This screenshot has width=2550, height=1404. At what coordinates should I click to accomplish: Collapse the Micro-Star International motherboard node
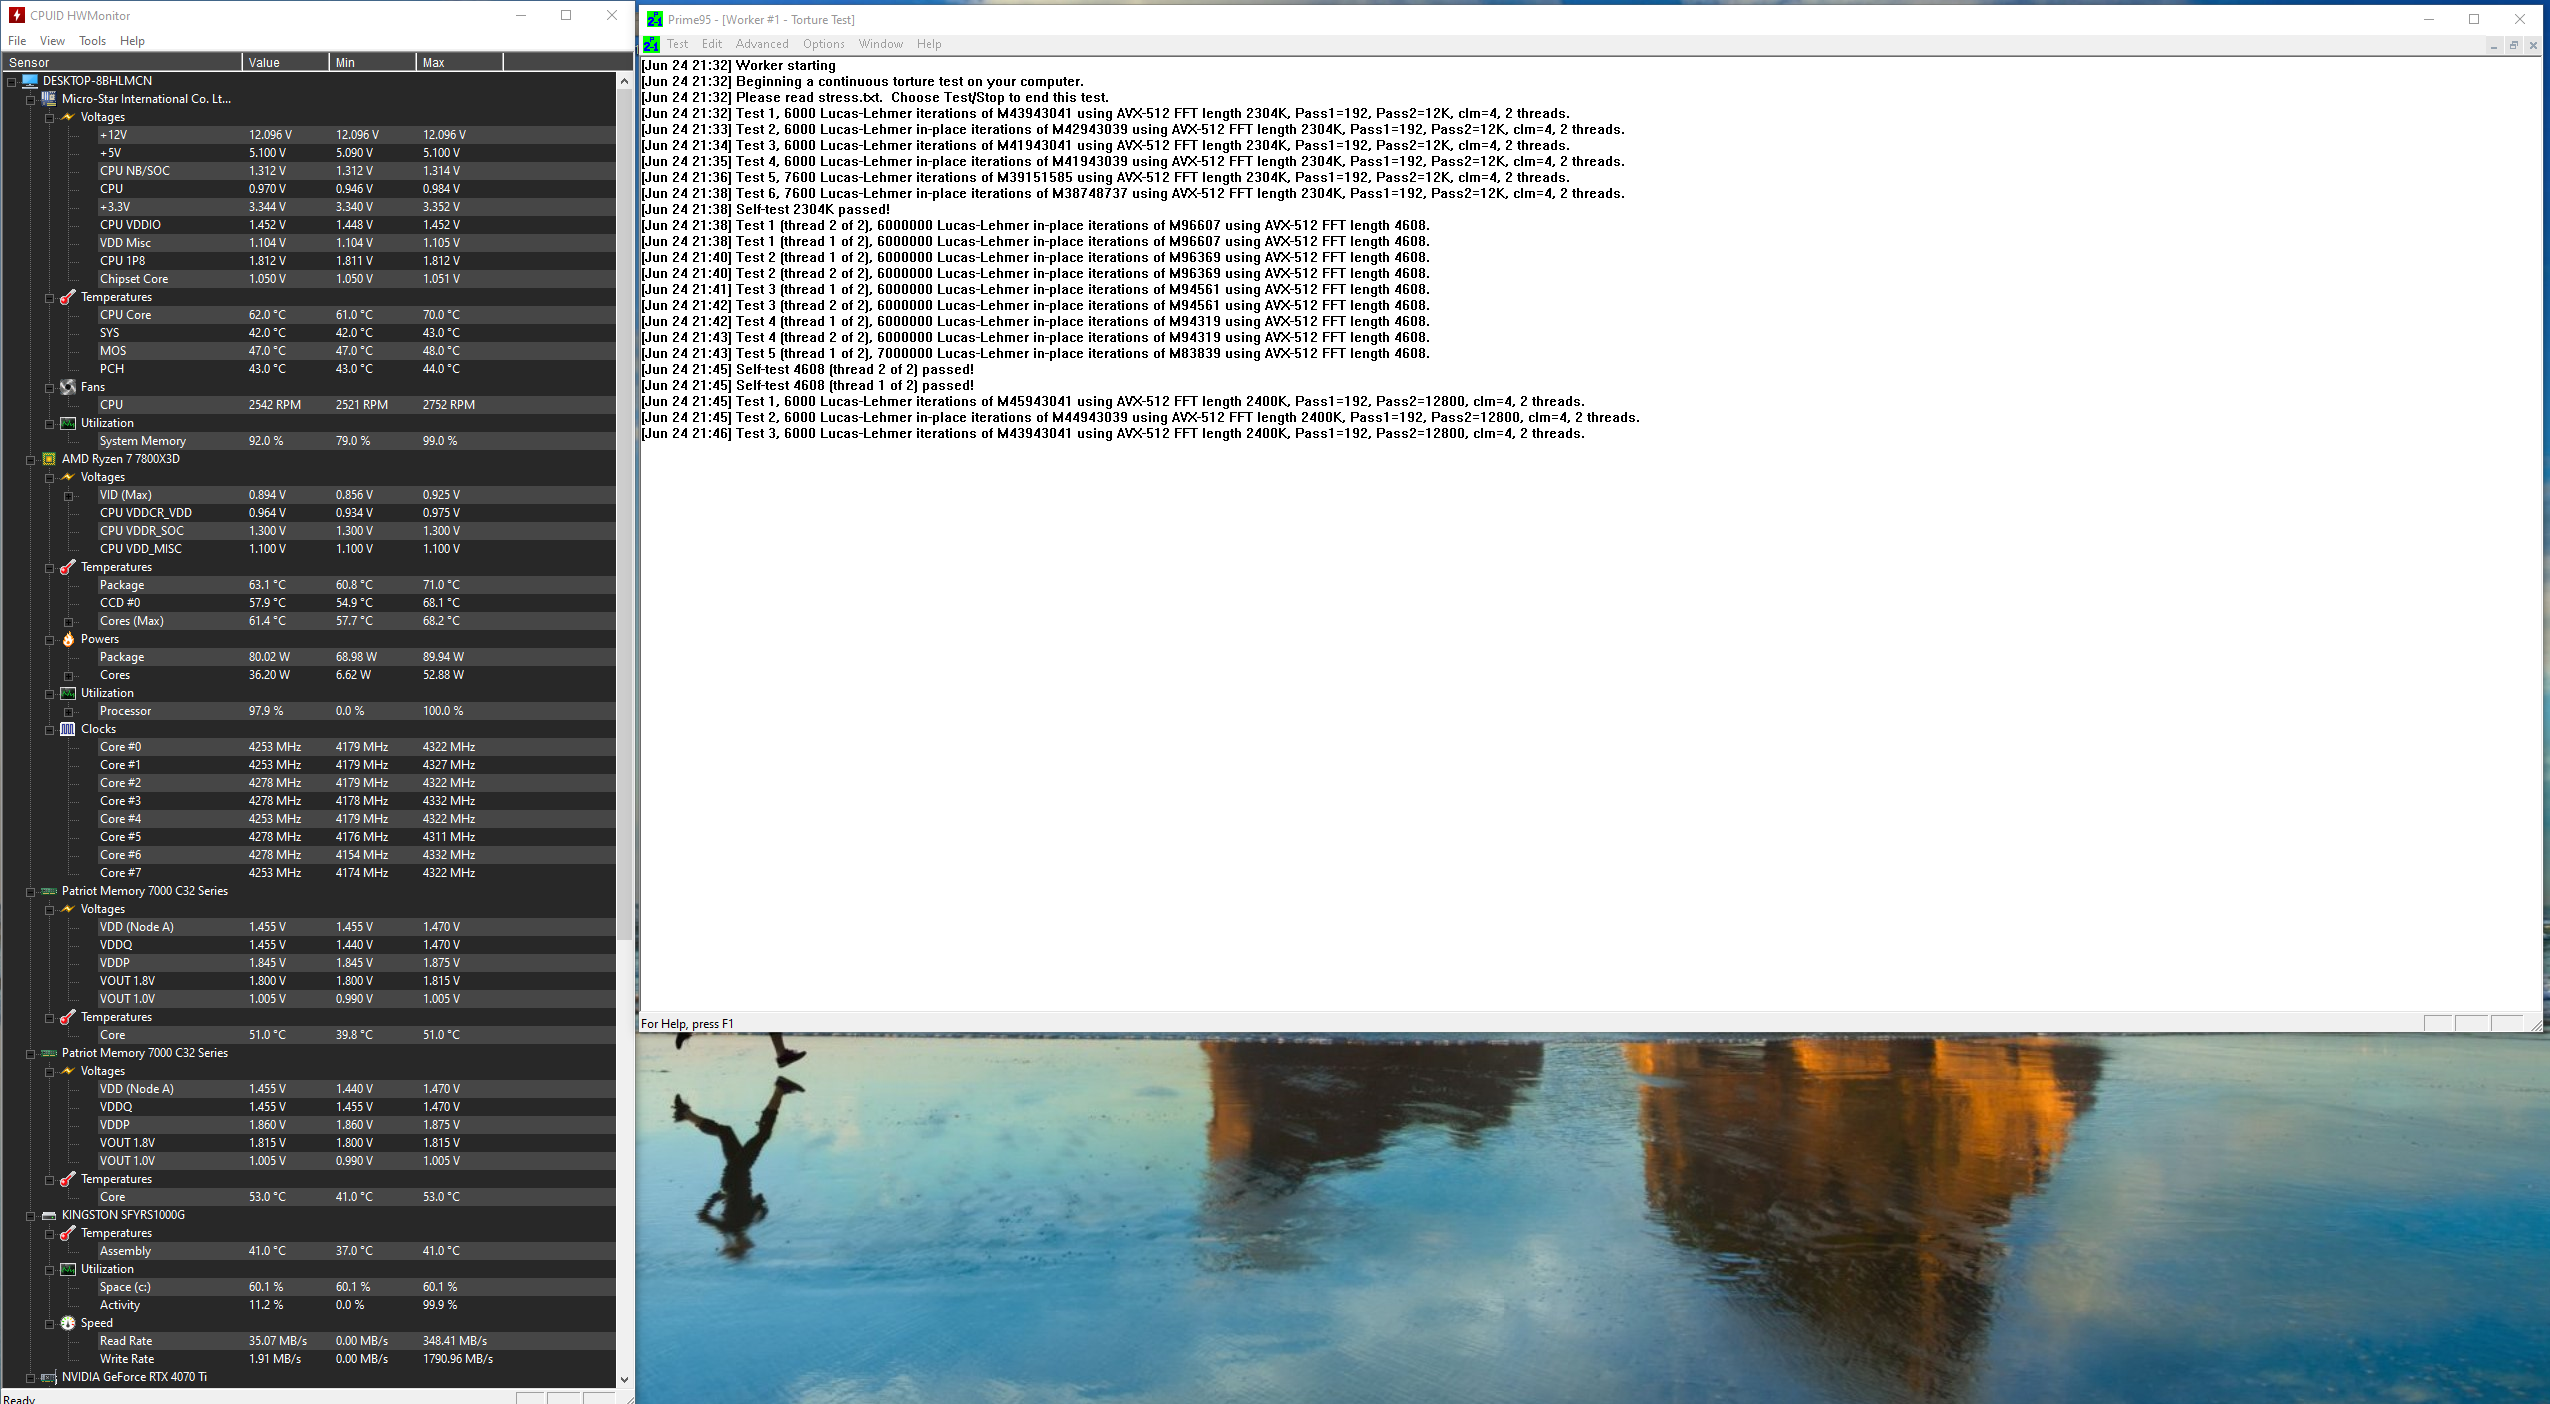point(31,99)
